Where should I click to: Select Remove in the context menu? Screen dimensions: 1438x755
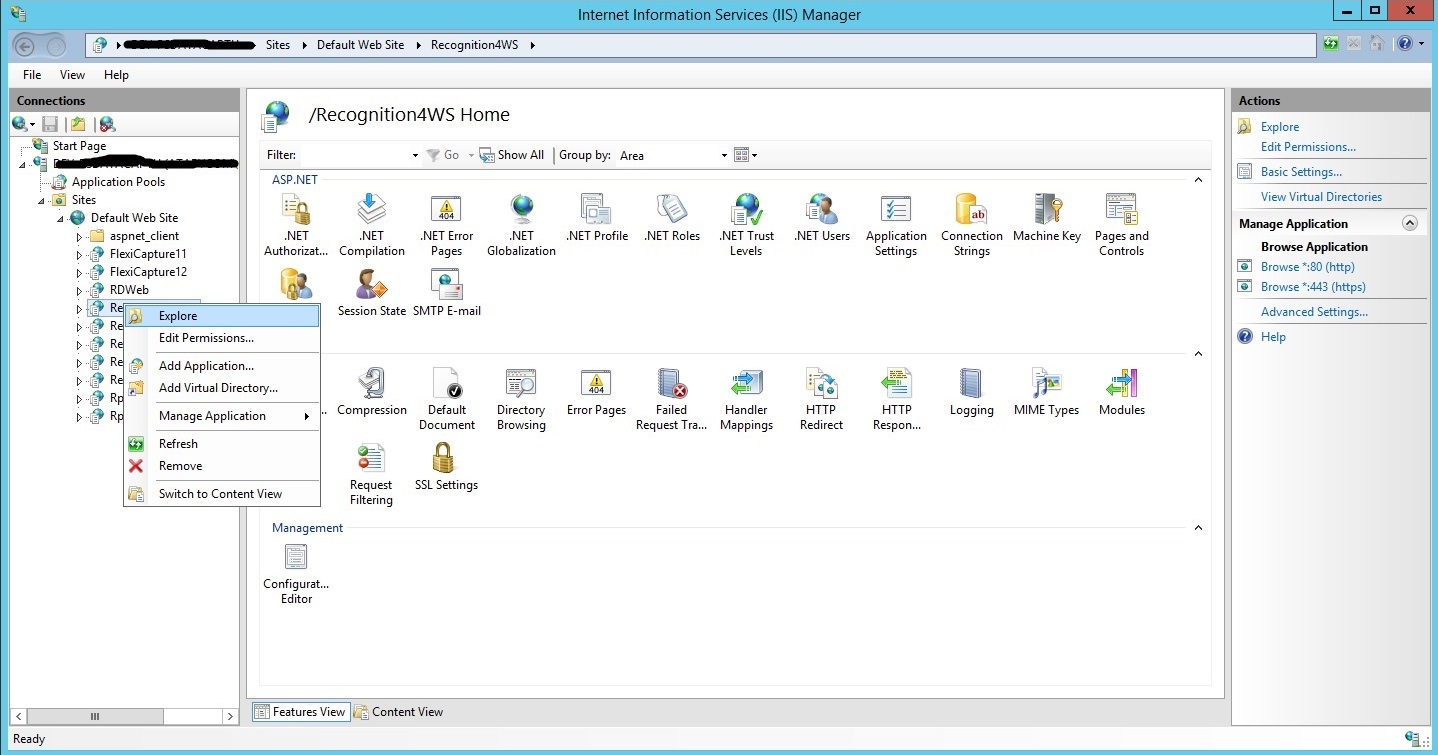click(180, 466)
